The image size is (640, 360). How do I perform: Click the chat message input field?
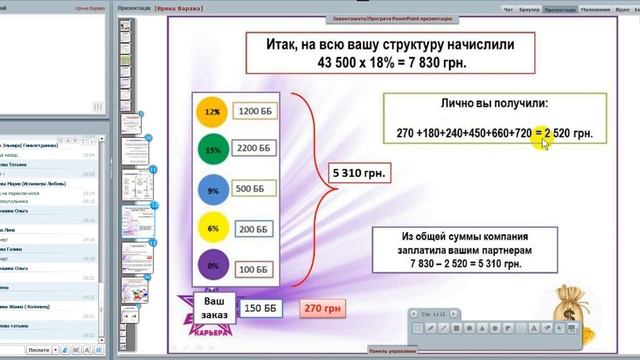[x=12, y=350]
